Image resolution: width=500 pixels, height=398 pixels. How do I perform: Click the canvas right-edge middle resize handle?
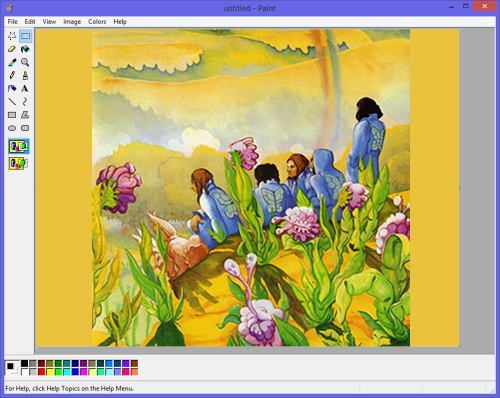coord(460,188)
